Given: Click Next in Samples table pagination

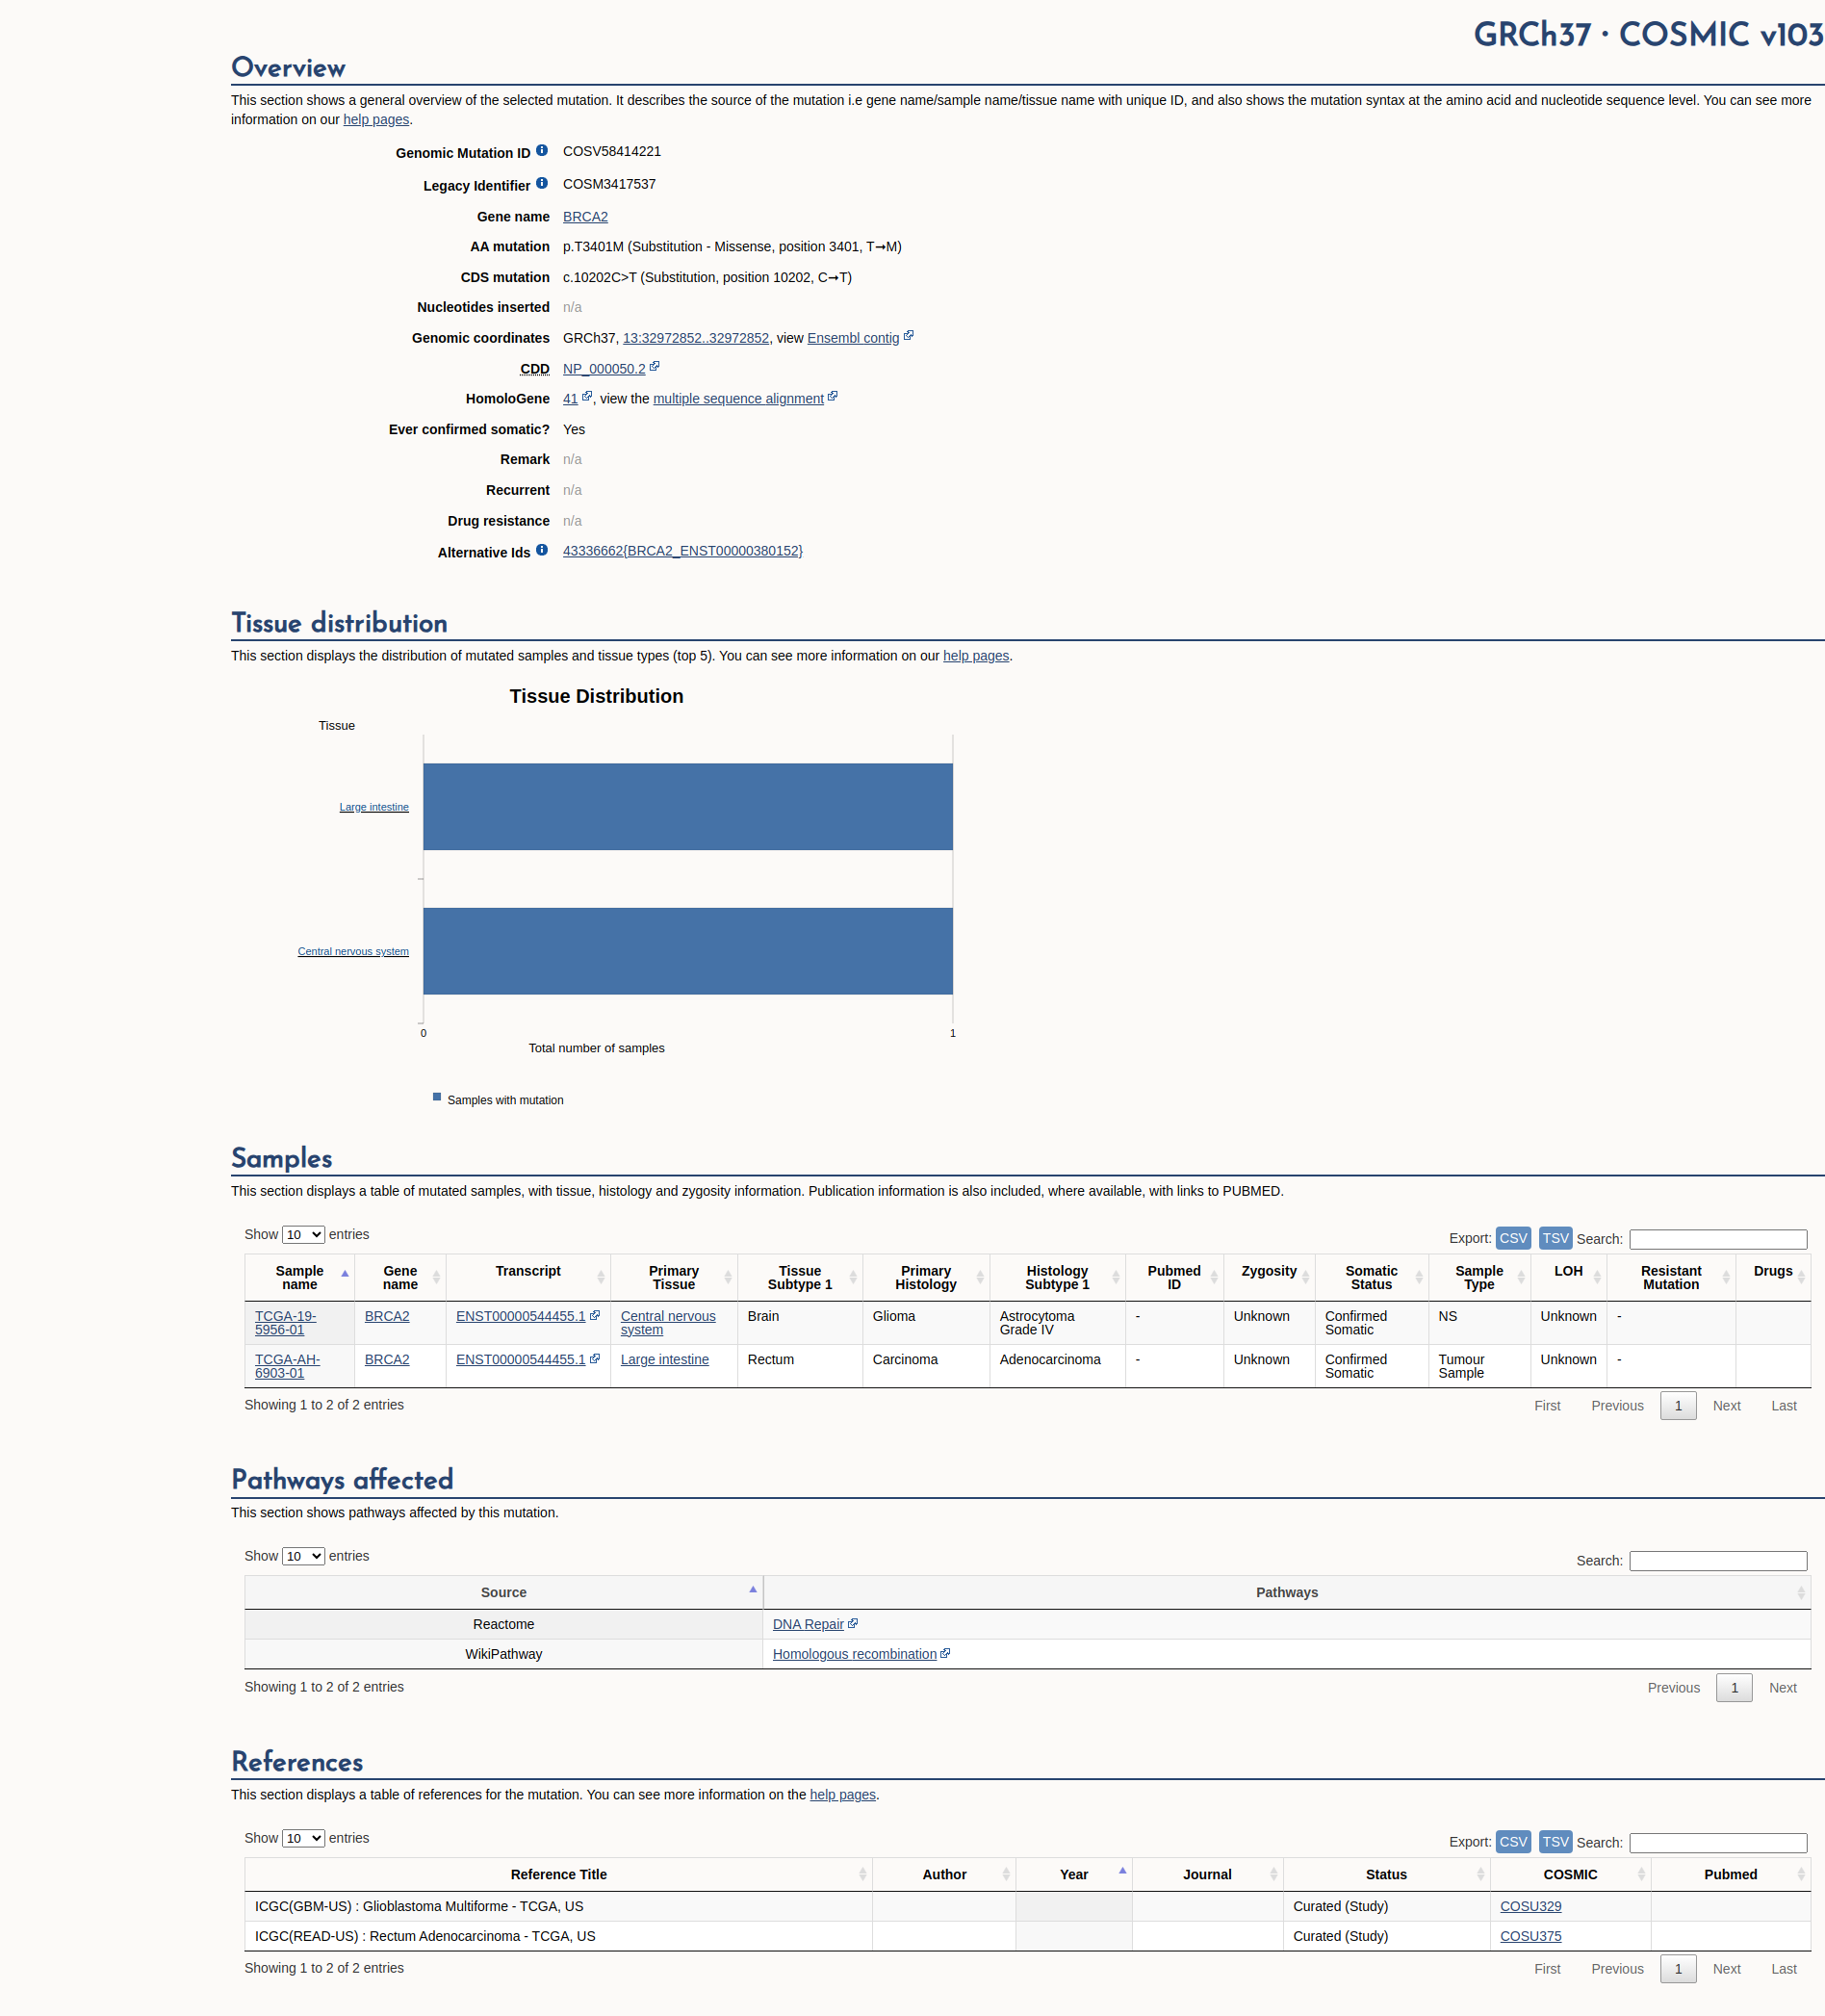Looking at the screenshot, I should [x=1726, y=1405].
